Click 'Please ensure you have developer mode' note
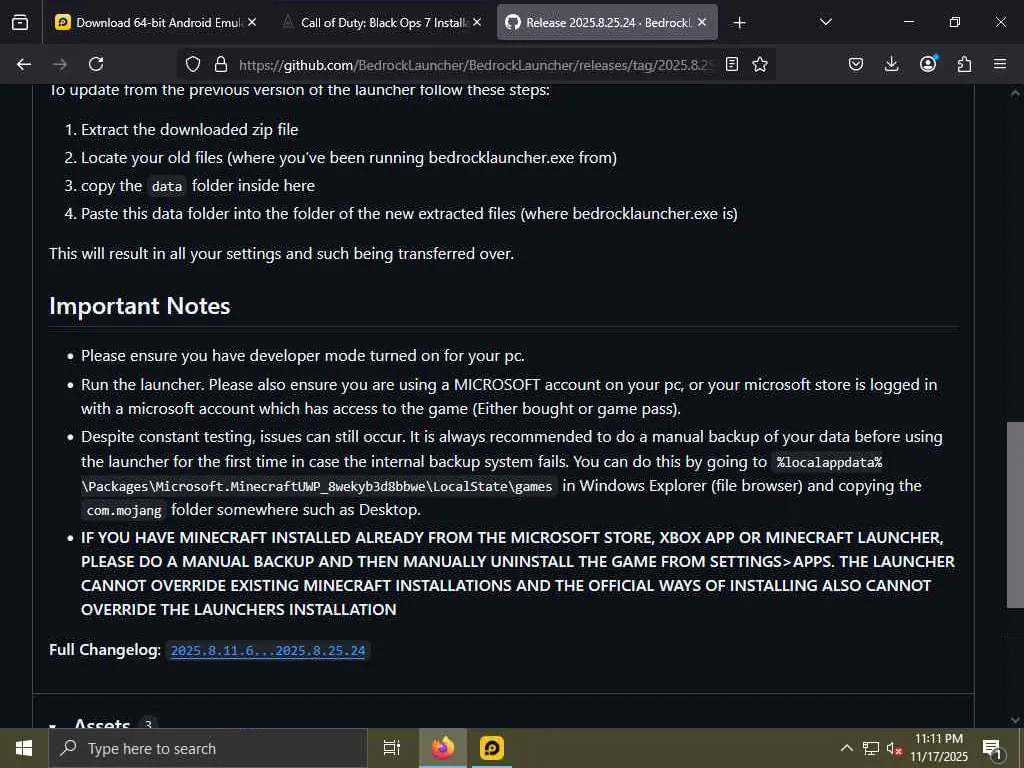This screenshot has height=768, width=1024. 302,356
